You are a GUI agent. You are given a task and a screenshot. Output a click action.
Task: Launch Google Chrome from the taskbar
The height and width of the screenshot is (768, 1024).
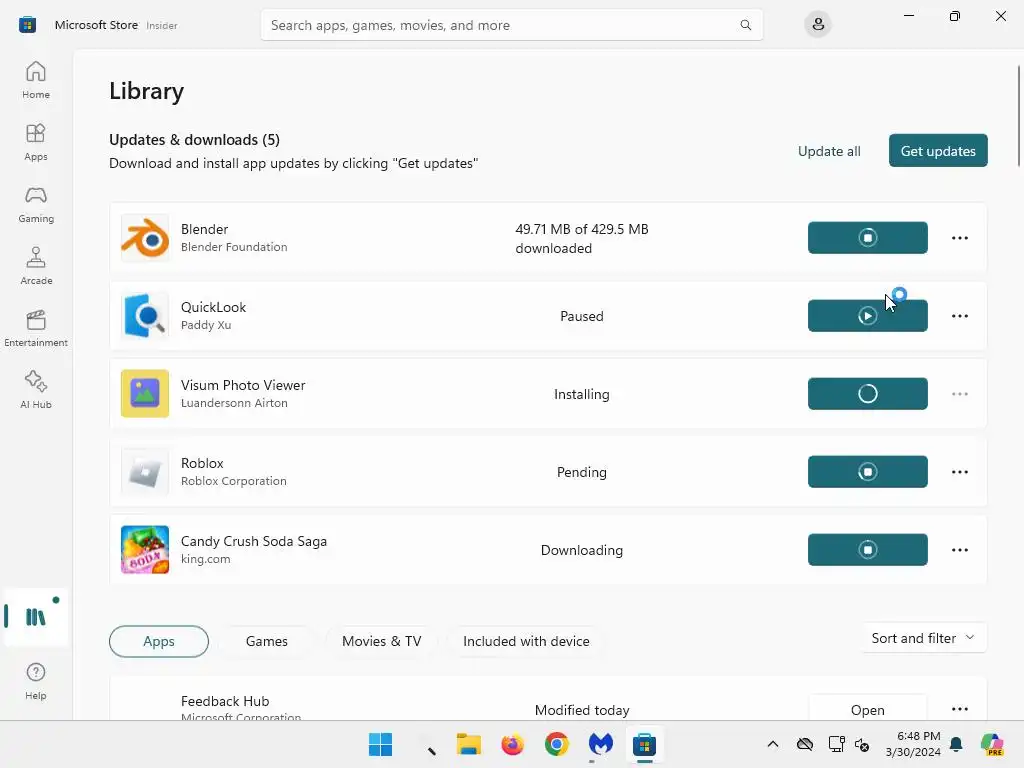(x=556, y=744)
